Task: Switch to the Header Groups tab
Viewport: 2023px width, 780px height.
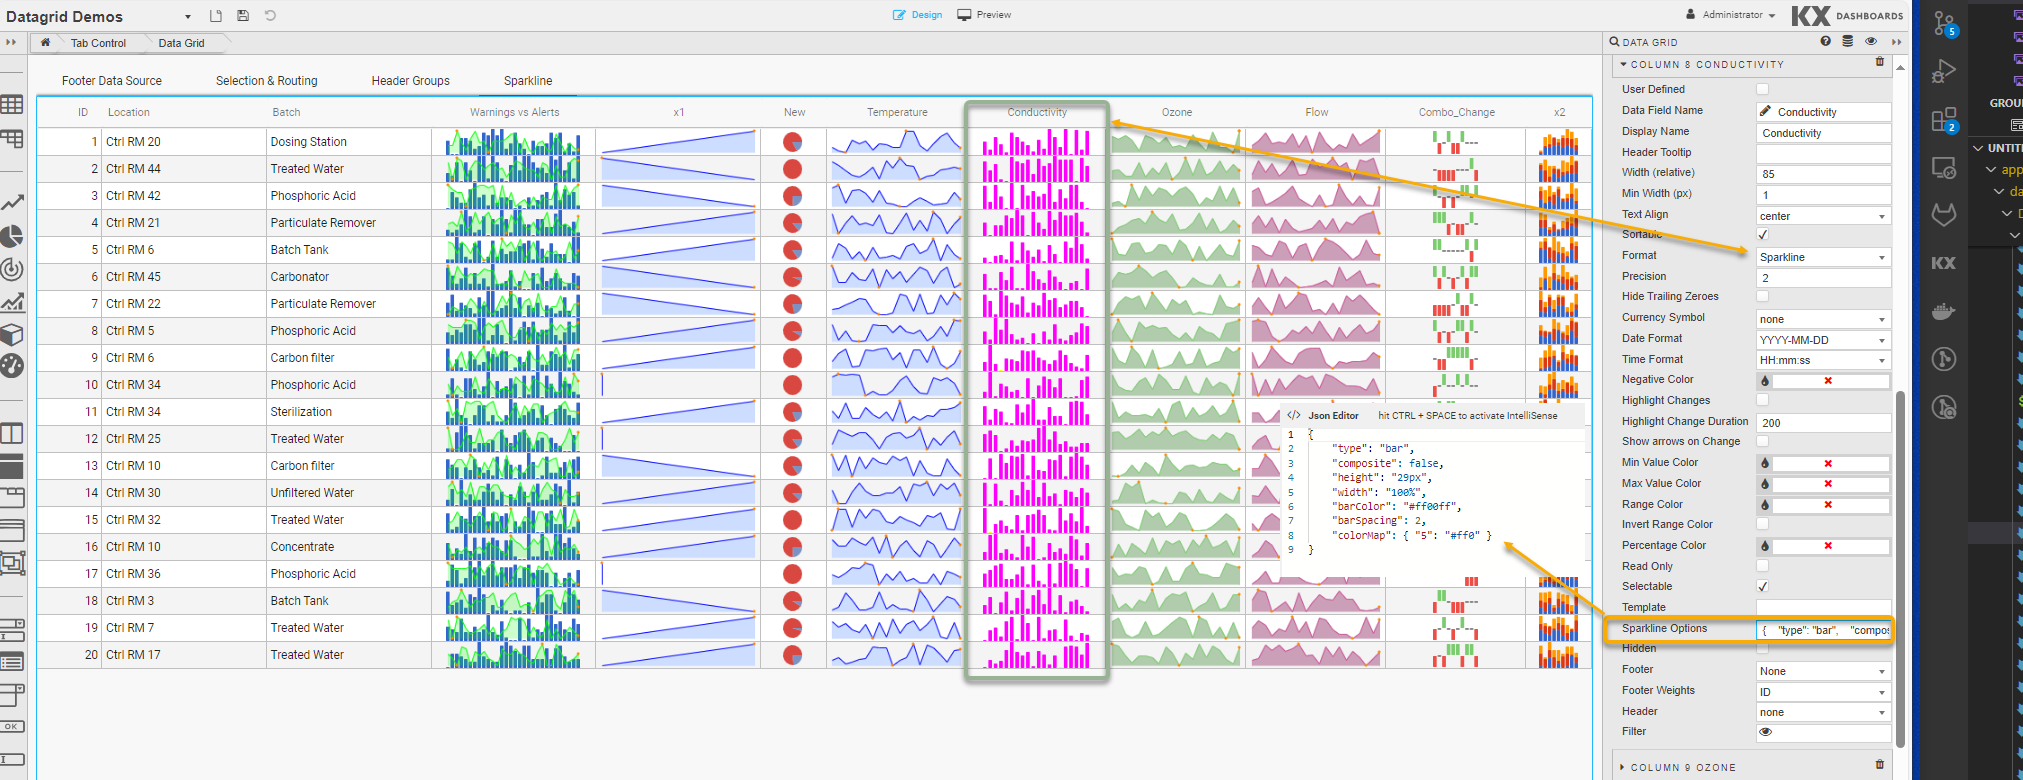Action: (x=410, y=81)
